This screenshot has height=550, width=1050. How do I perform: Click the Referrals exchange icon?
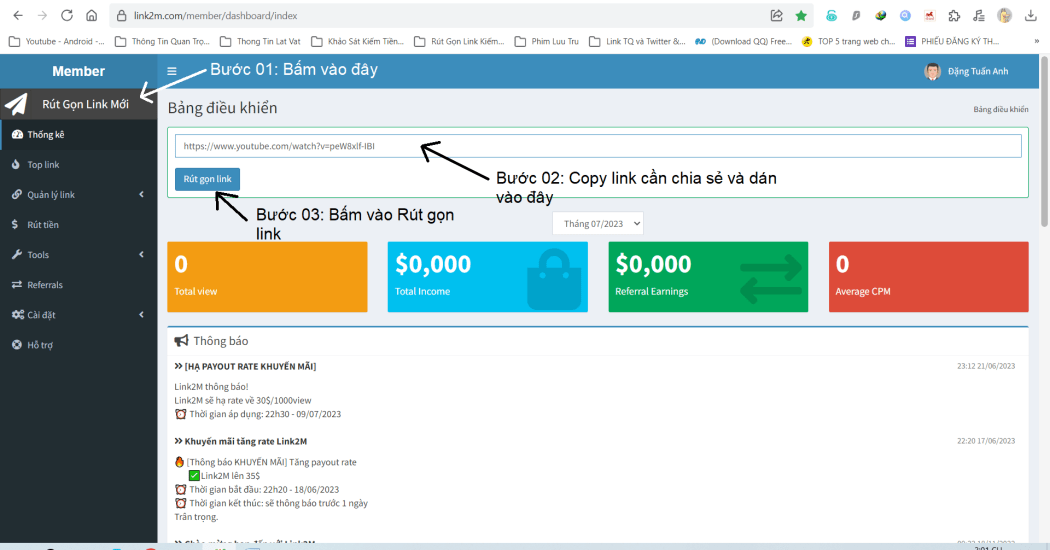(17, 285)
